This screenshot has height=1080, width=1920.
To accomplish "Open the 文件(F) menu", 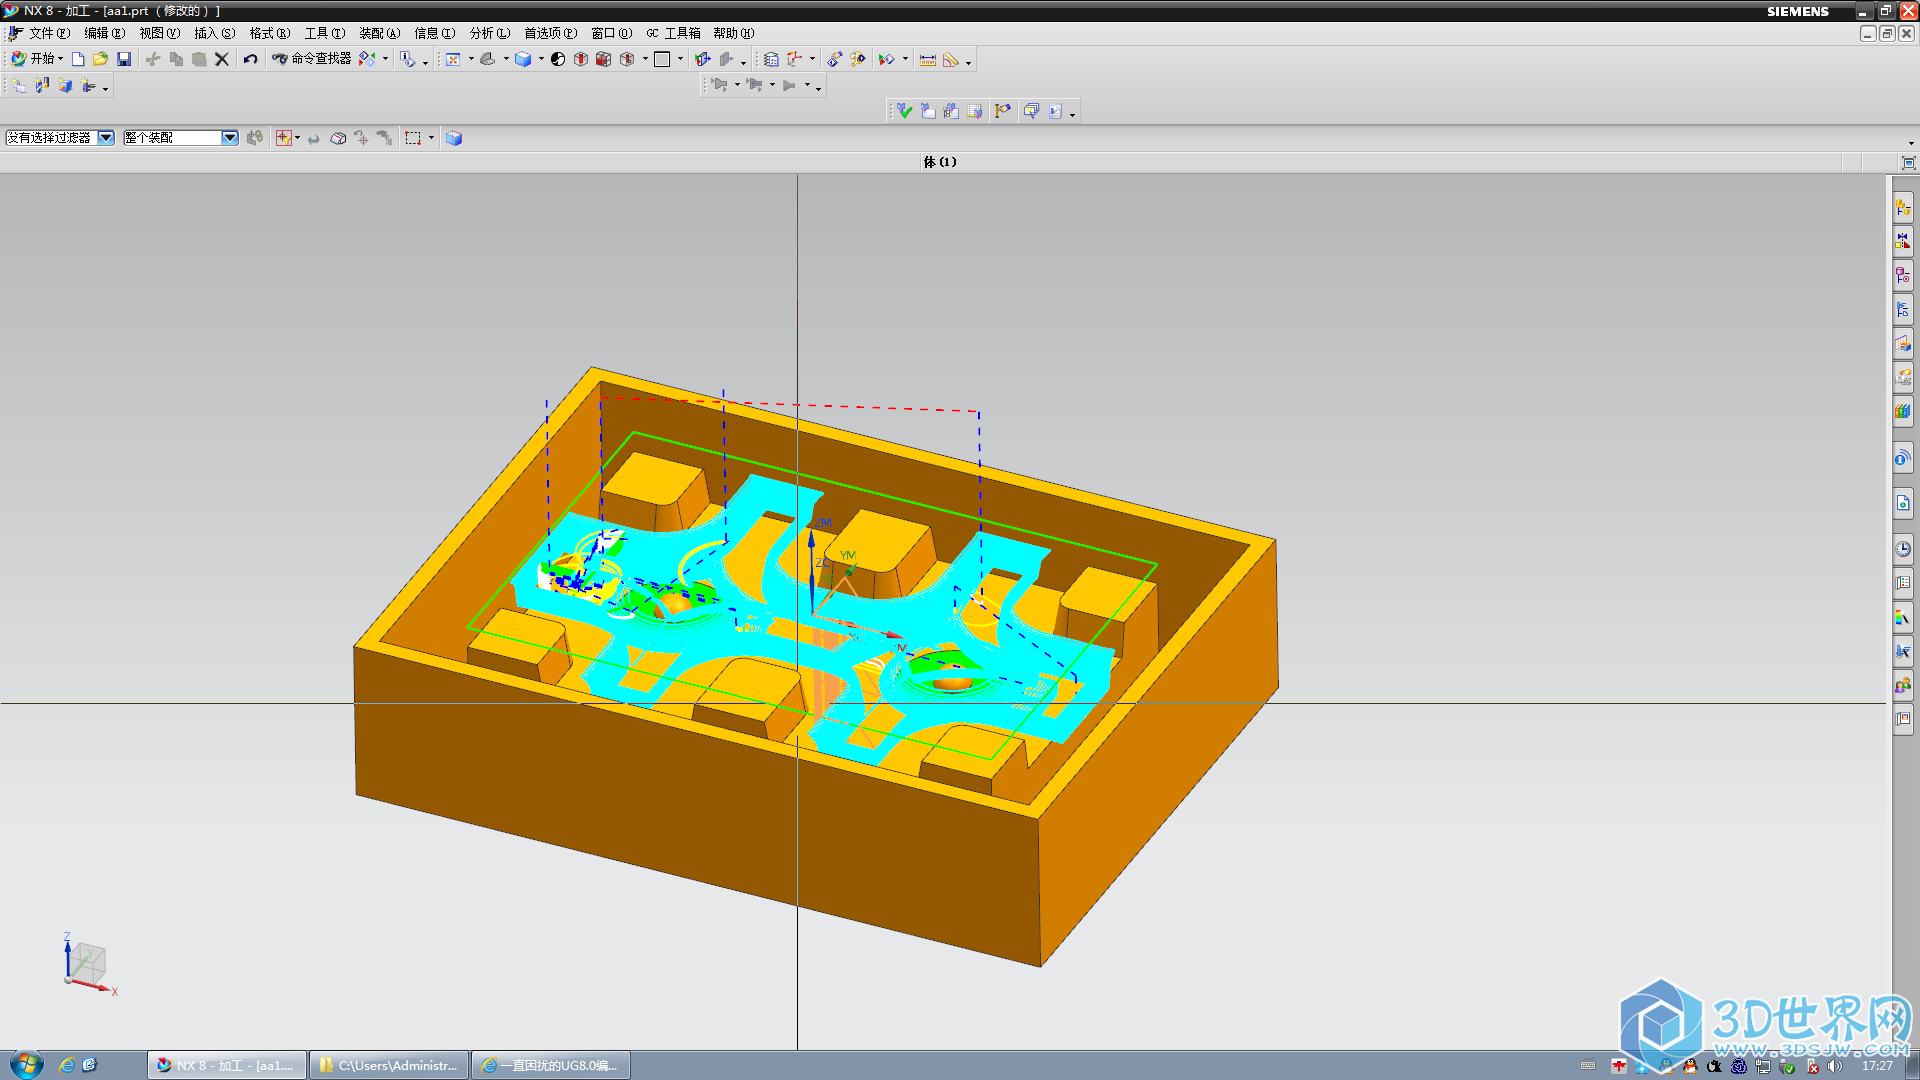I will pos(49,33).
